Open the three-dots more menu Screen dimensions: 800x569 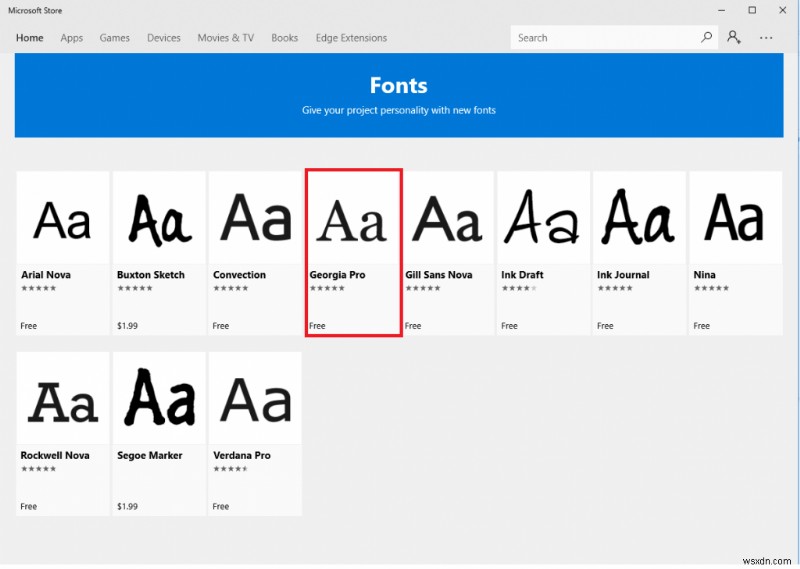(766, 38)
